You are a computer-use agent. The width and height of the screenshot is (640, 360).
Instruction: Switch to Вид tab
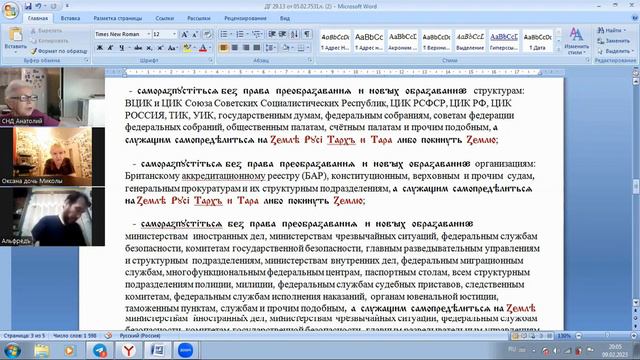coord(284,18)
